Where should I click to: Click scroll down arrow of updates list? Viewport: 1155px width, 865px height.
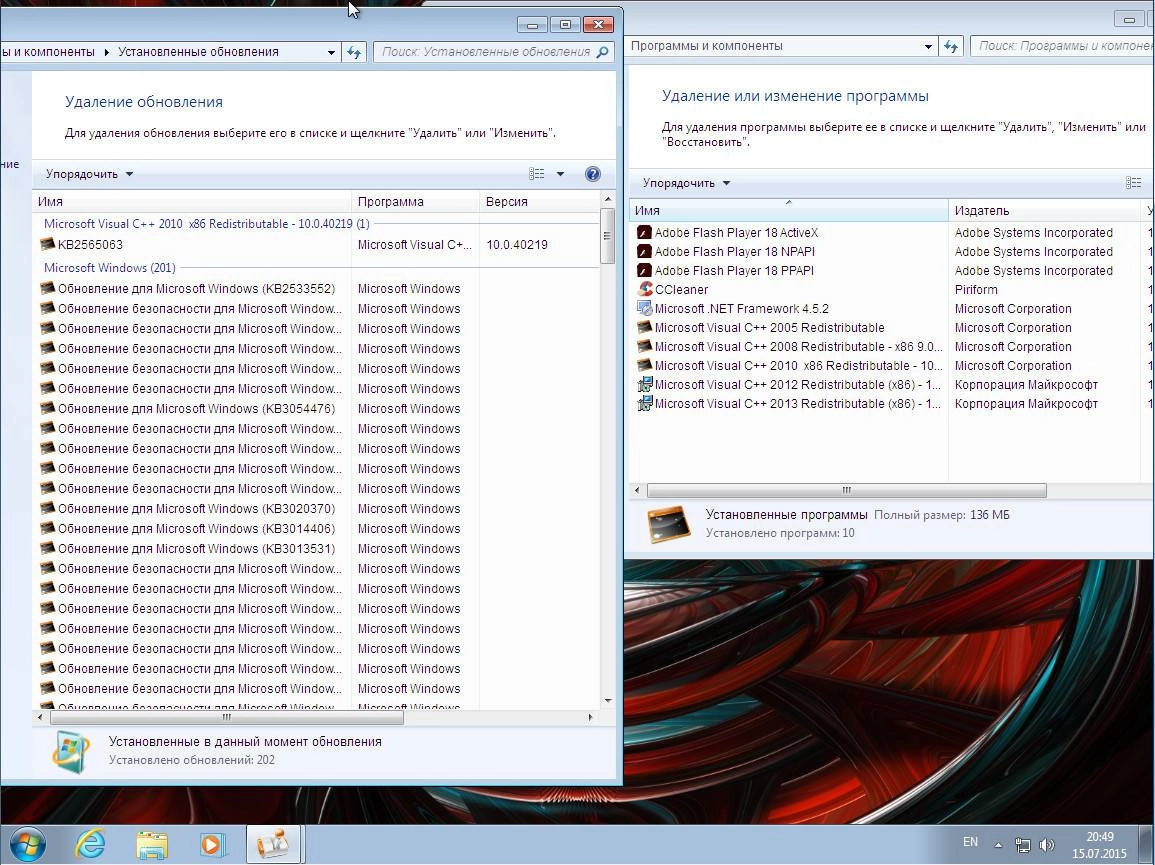click(x=608, y=701)
